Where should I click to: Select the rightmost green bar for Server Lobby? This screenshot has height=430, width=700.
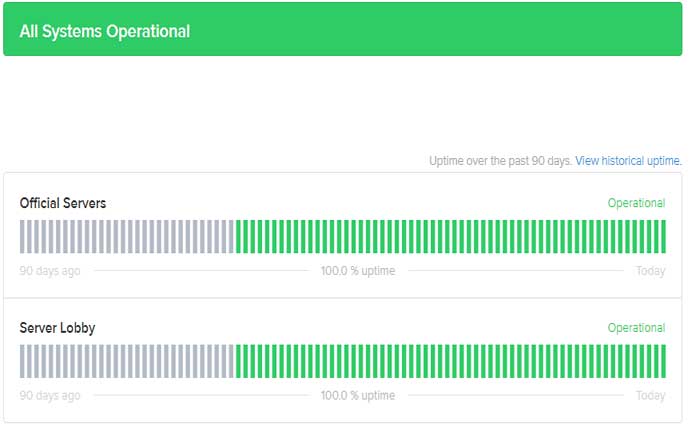[x=662, y=361]
